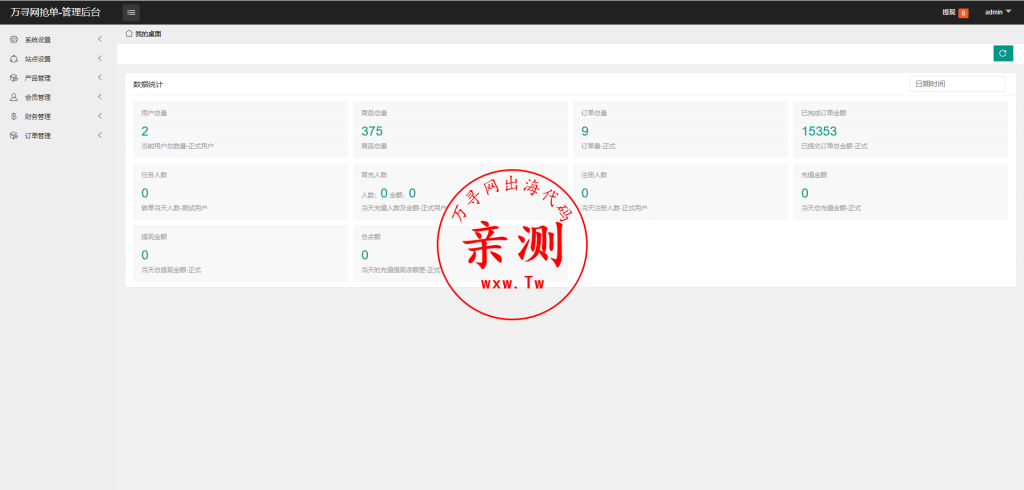Click the admin username
1024x490 pixels.
point(993,12)
